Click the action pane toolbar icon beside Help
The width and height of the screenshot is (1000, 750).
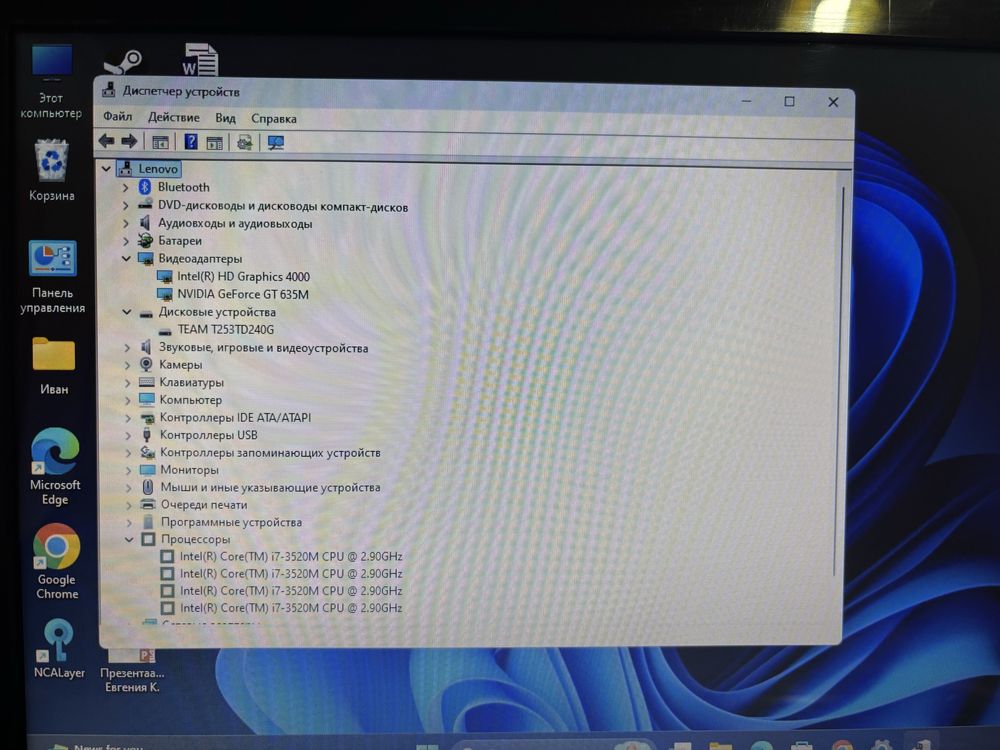coord(214,143)
